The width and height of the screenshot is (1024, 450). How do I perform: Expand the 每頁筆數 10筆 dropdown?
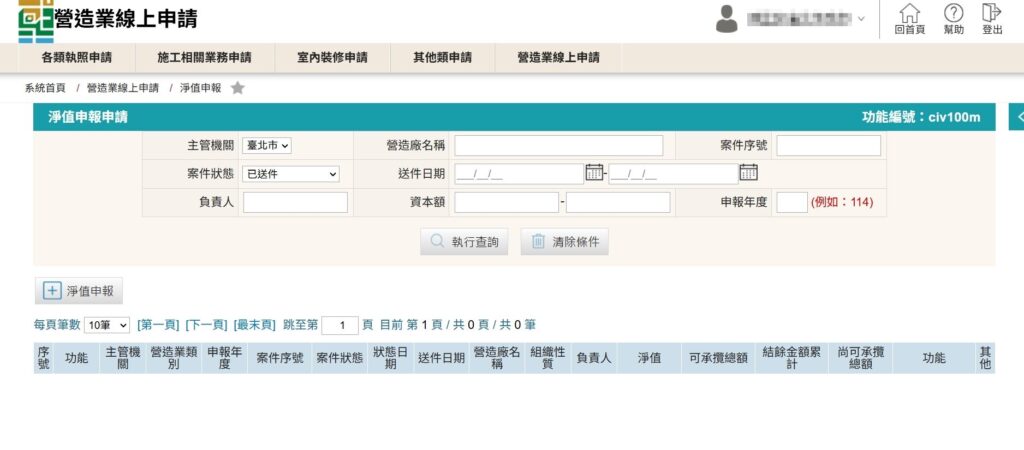(107, 325)
